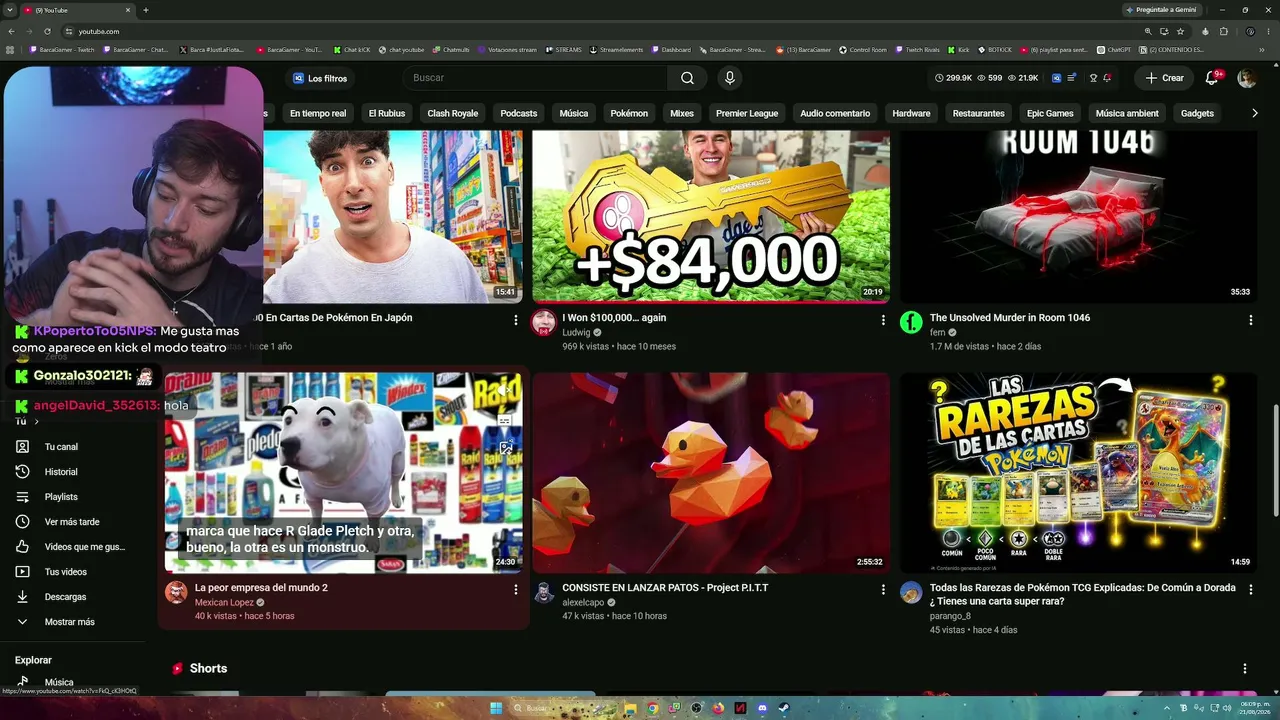The image size is (1280, 720).
Task: Open the Tu canal sidebar entry
Action: tap(72, 447)
